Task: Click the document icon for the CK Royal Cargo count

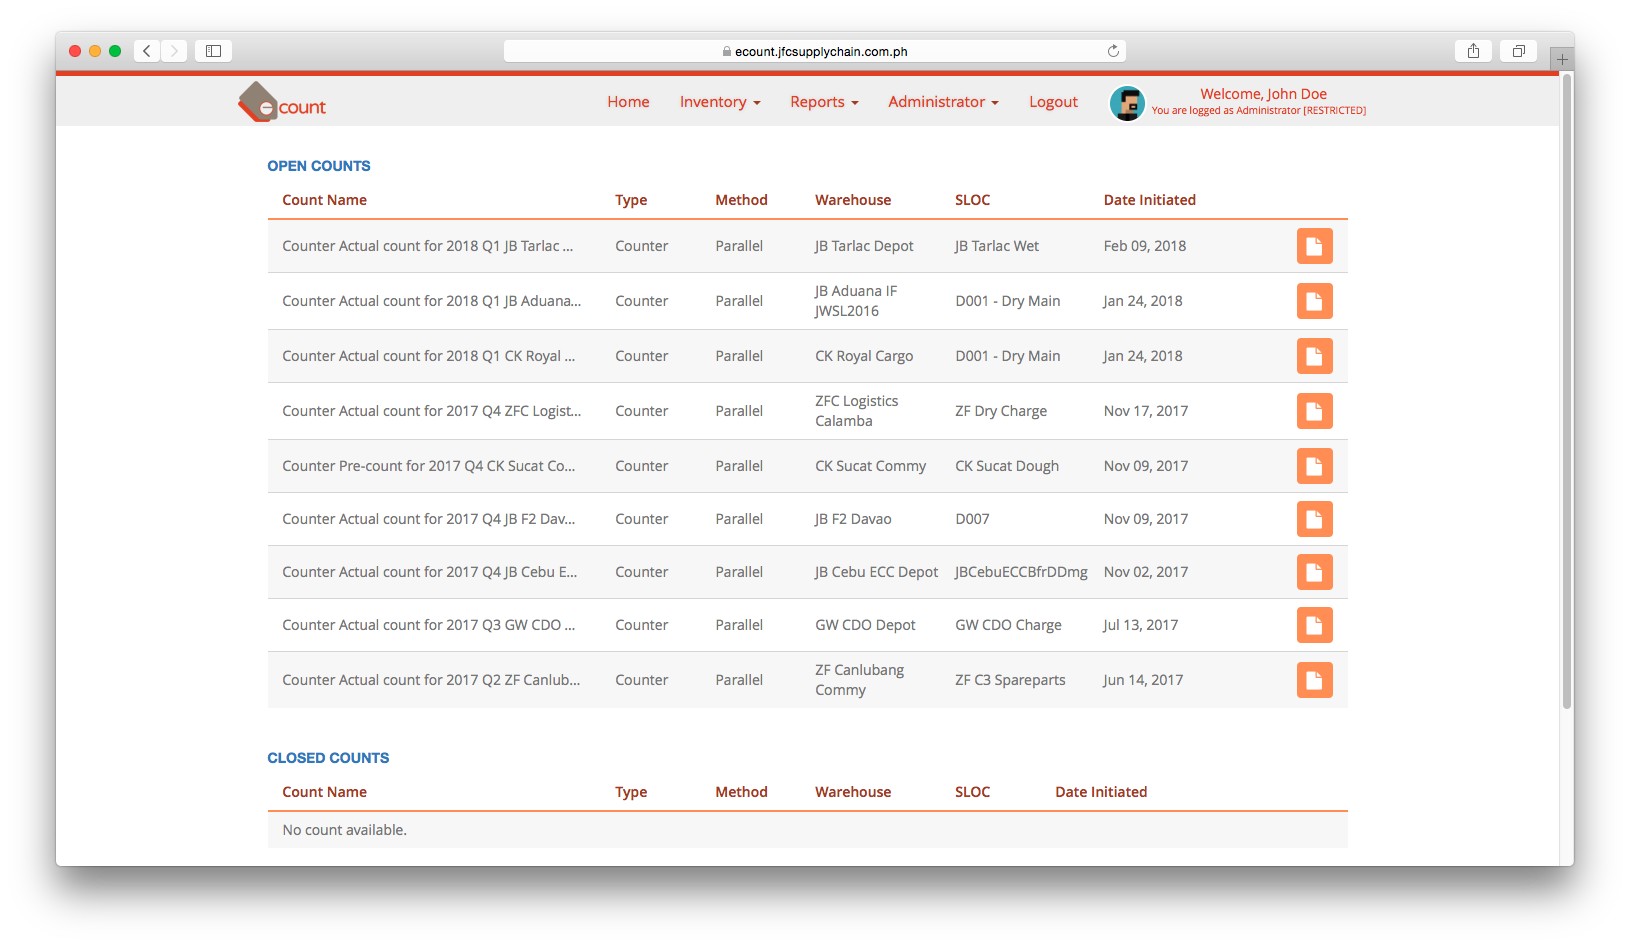Action: click(x=1314, y=356)
